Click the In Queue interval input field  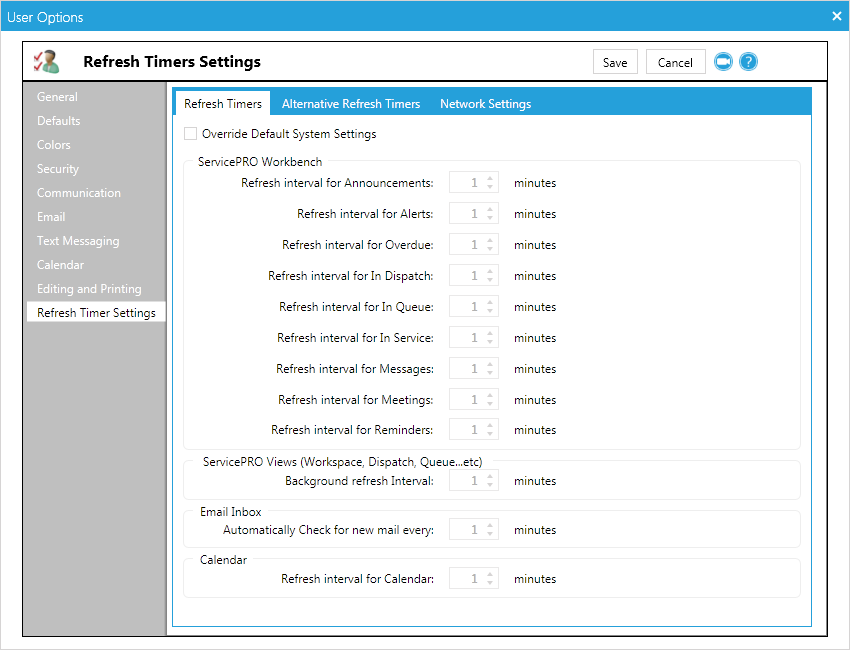coord(466,307)
